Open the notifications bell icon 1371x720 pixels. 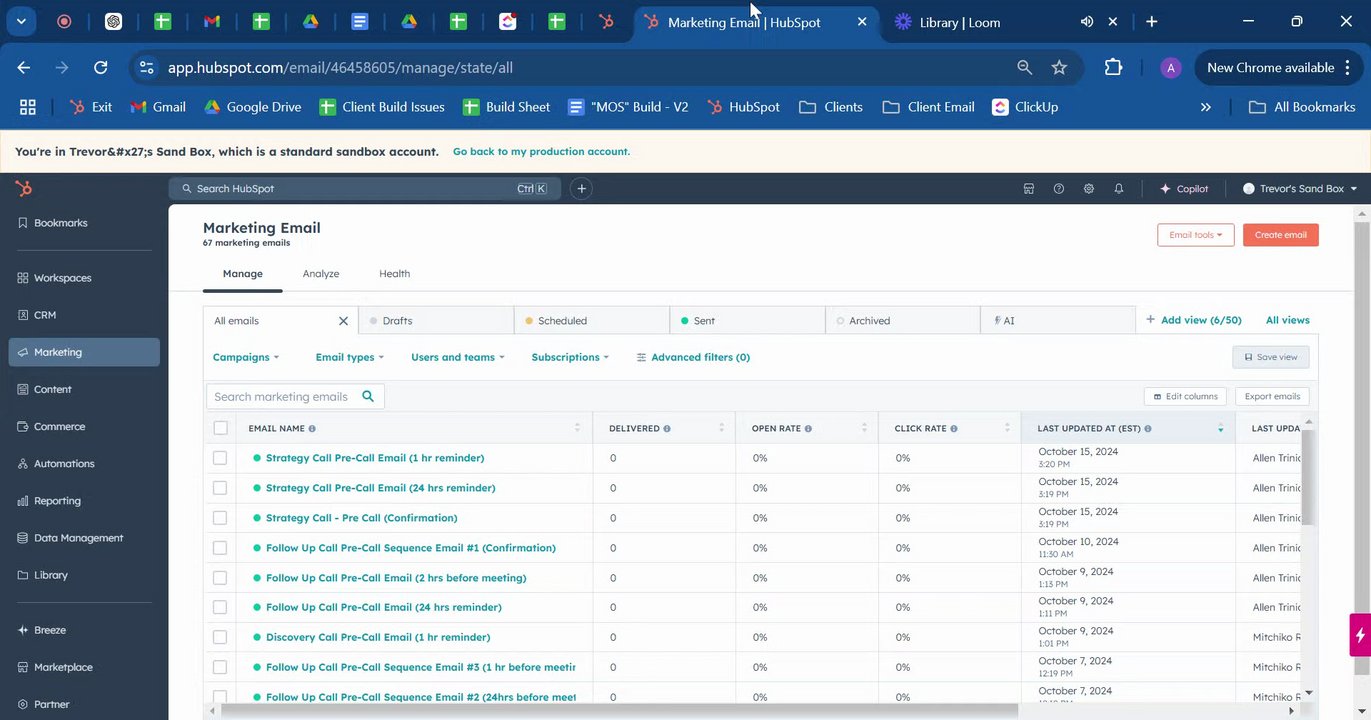point(1118,188)
